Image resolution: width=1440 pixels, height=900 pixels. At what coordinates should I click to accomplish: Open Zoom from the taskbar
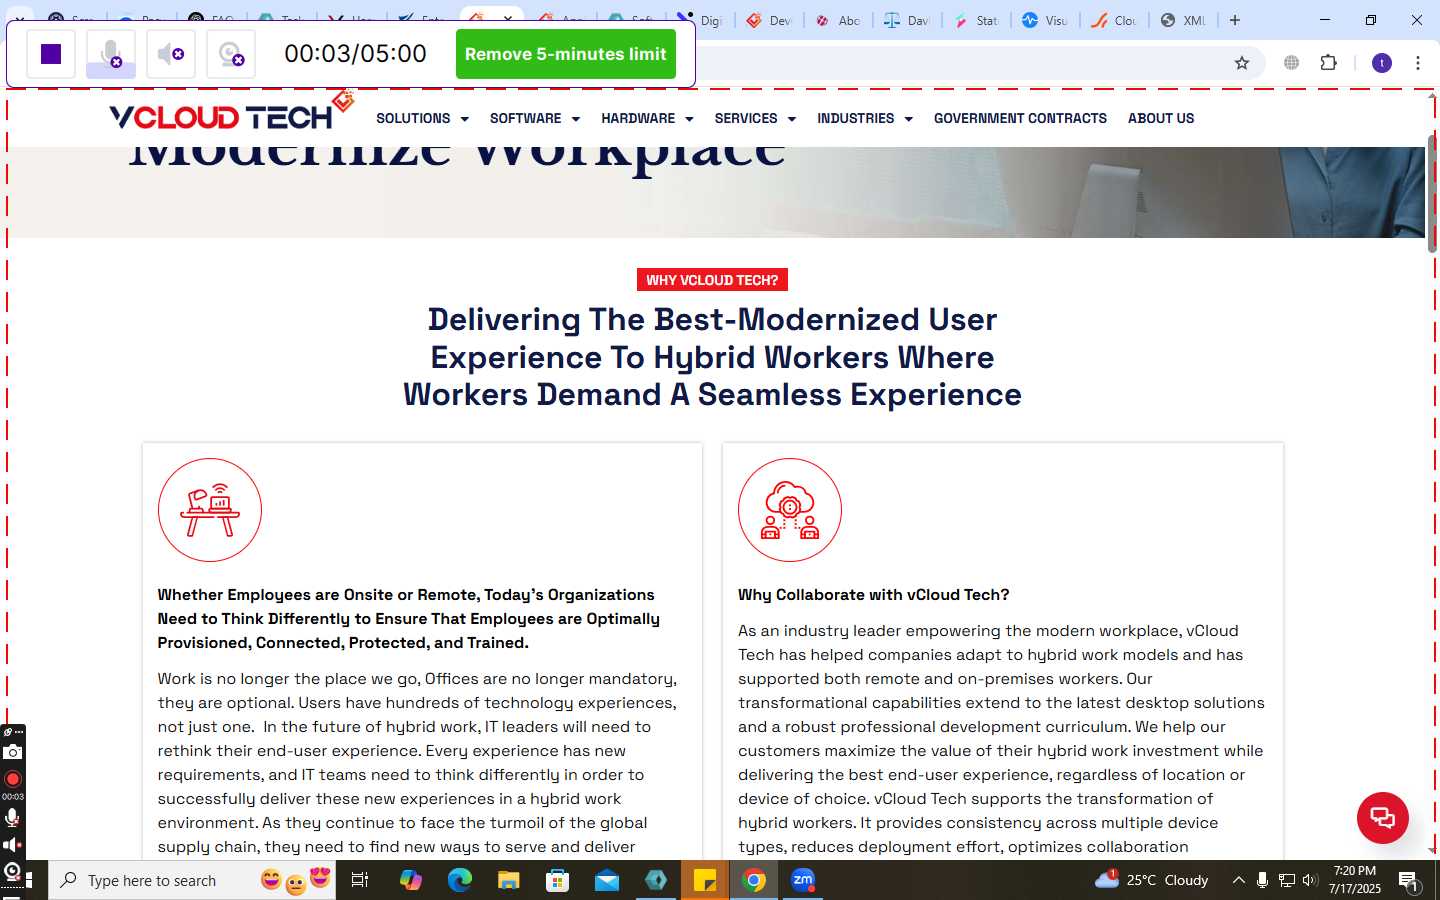[803, 880]
